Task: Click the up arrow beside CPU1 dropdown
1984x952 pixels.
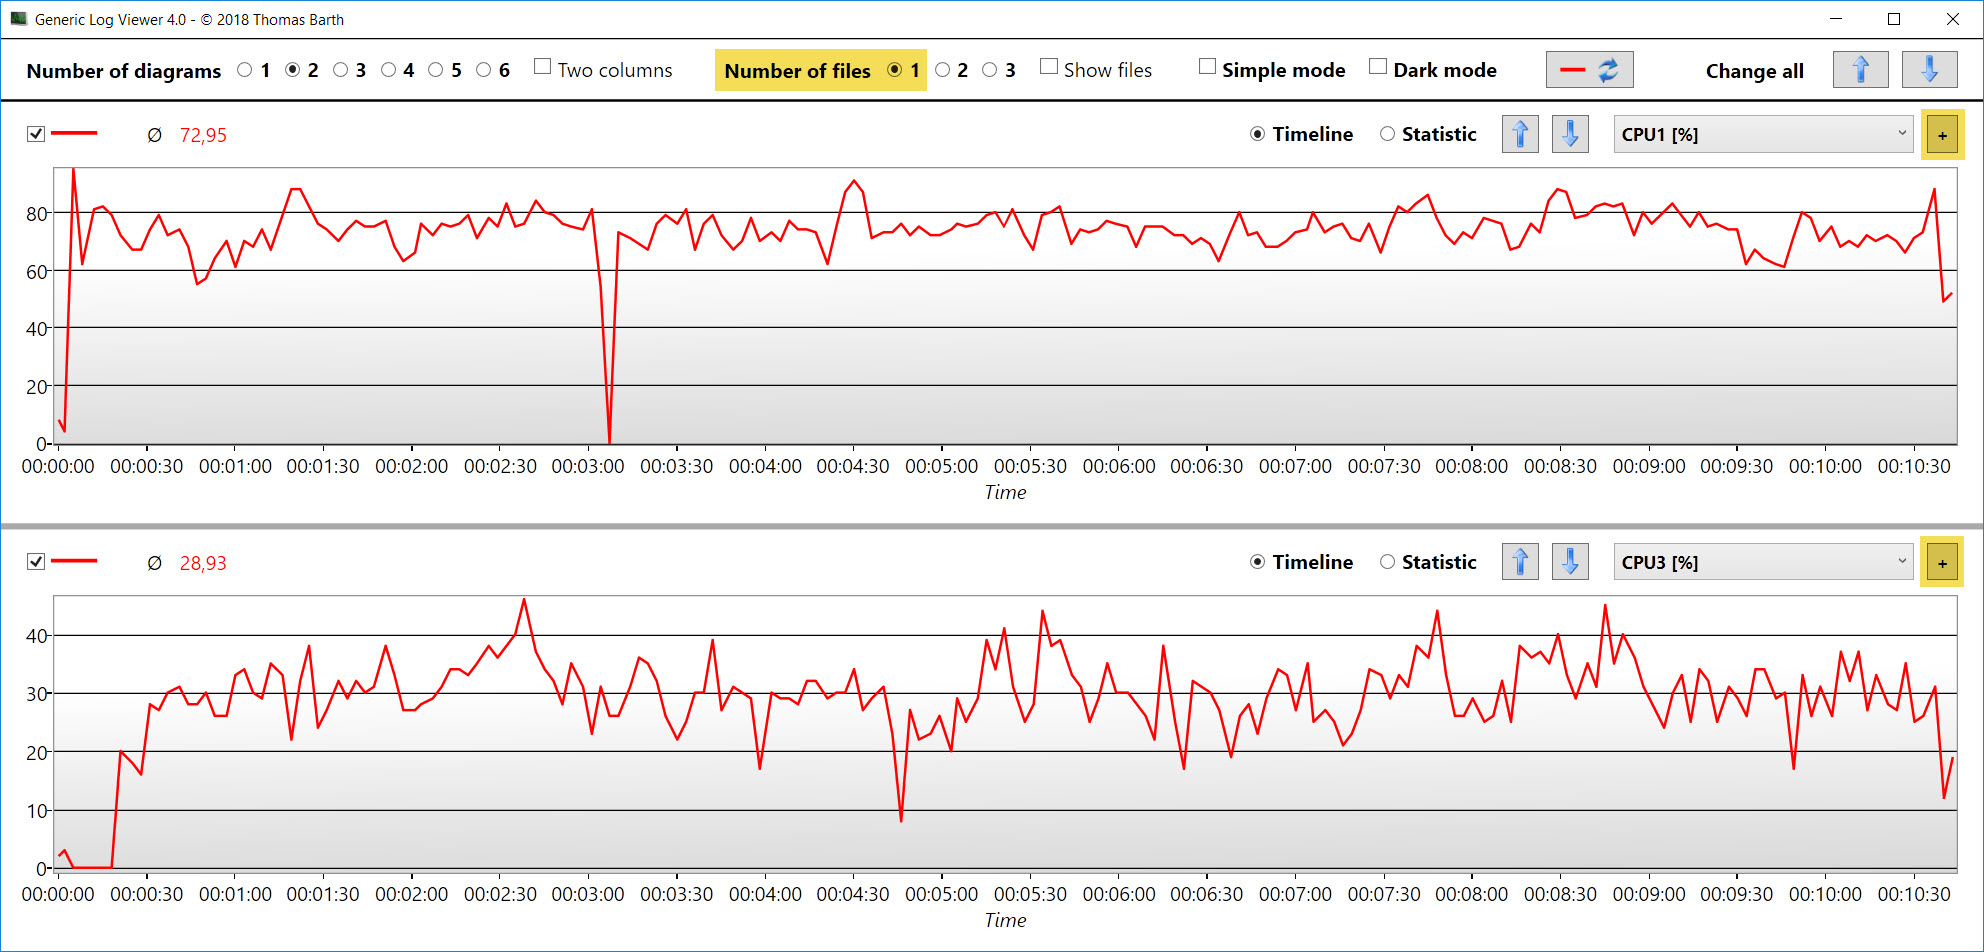Action: (1521, 134)
